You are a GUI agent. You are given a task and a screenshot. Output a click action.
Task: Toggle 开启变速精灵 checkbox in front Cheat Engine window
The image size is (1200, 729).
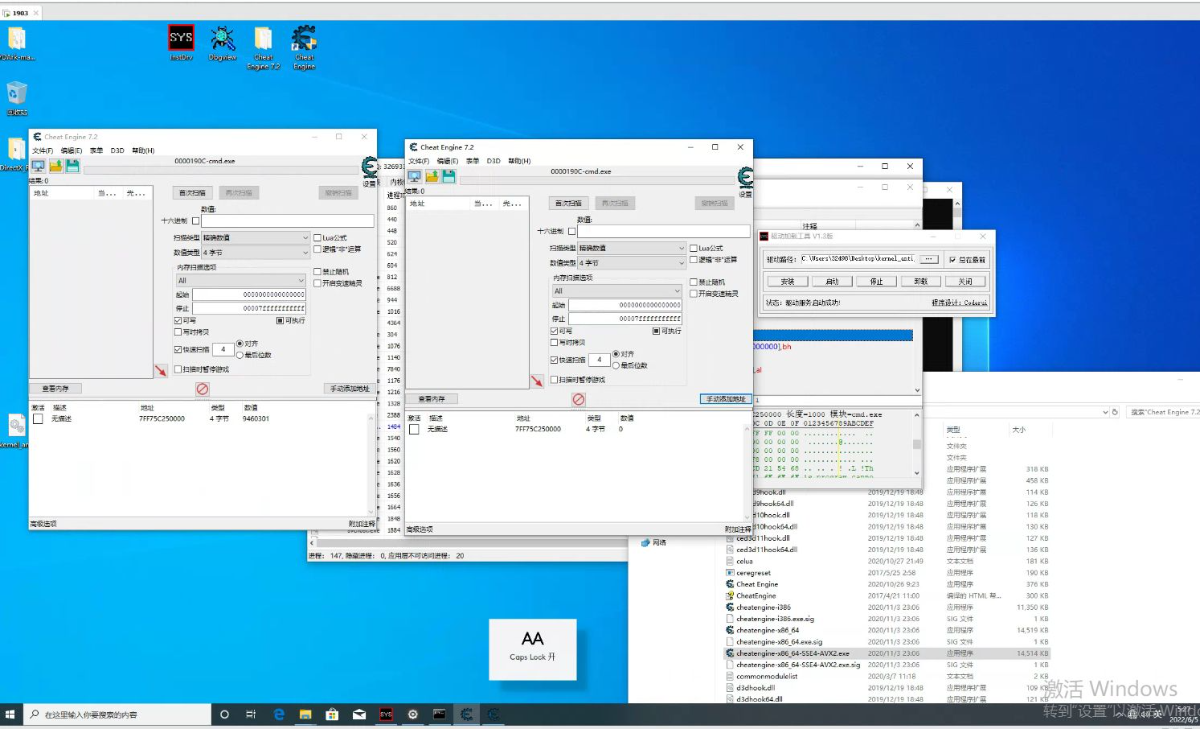[x=694, y=293]
